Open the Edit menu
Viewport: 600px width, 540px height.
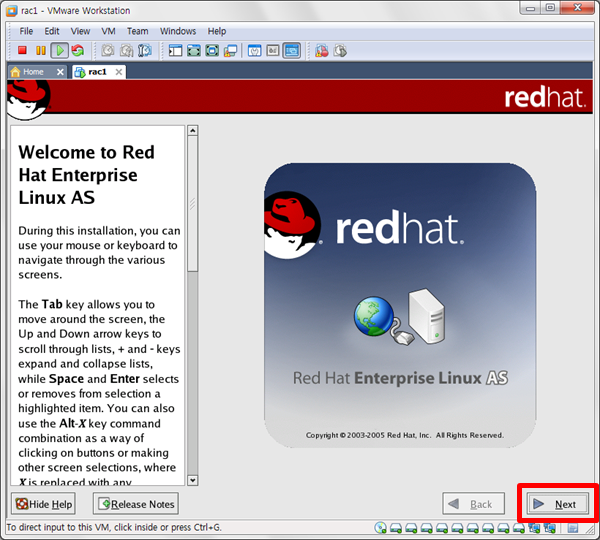tap(52, 31)
